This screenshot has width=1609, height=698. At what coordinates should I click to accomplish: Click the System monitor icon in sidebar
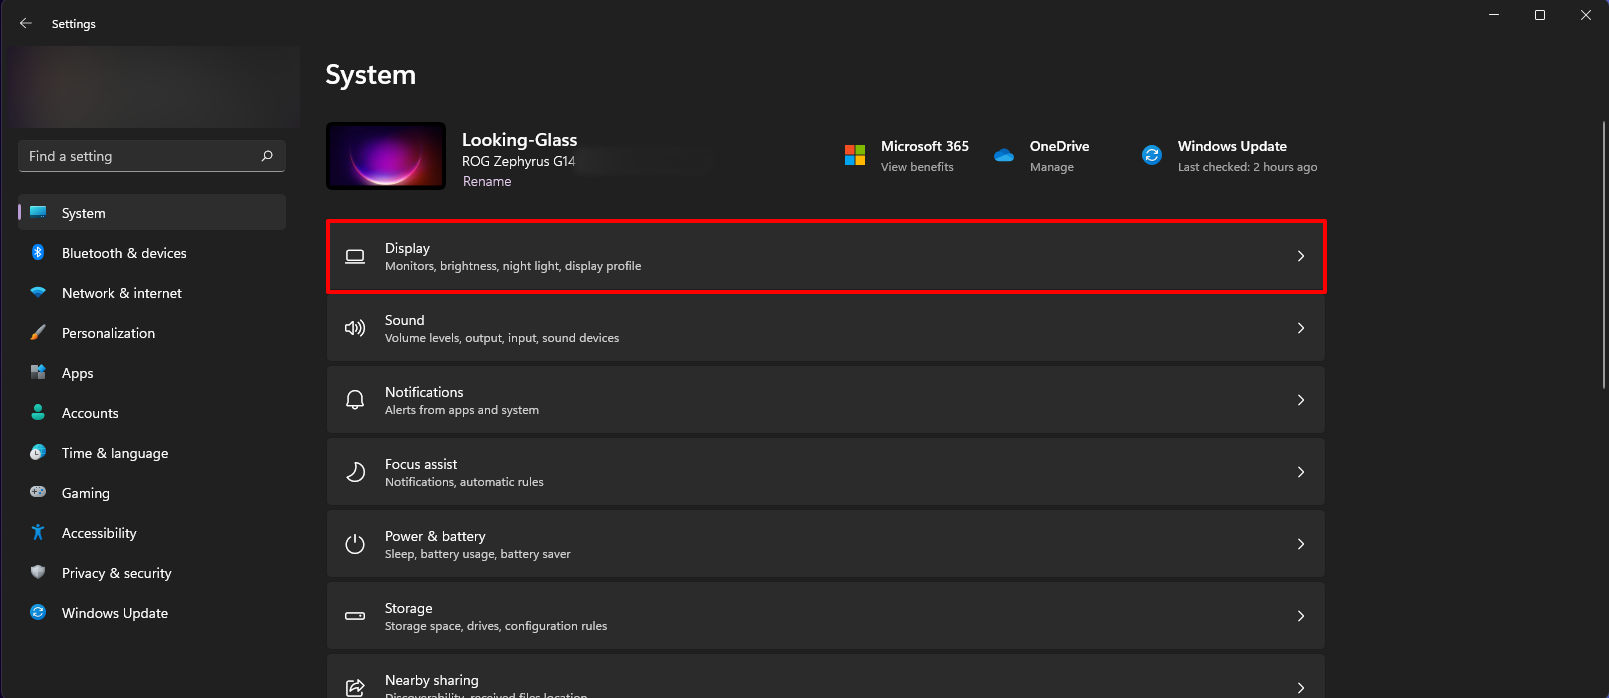coord(38,212)
